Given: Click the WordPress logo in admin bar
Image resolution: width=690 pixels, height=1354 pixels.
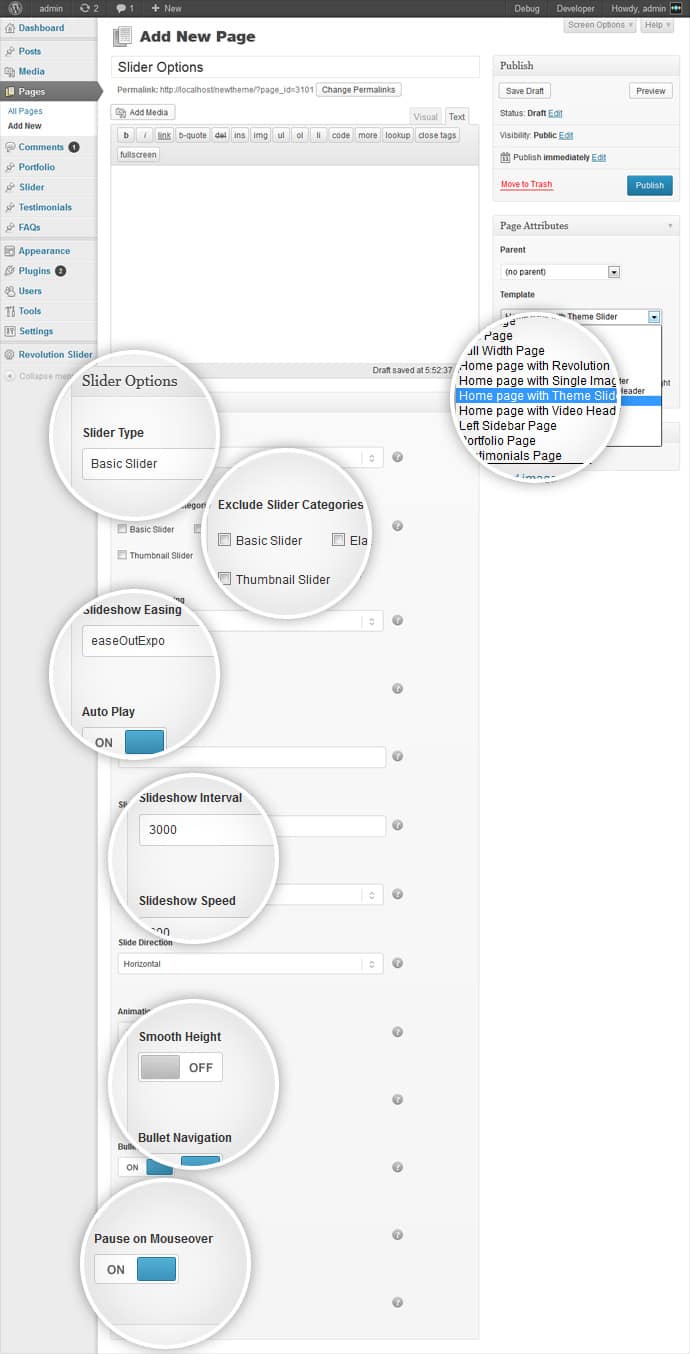Looking at the screenshot, I should pos(15,8).
